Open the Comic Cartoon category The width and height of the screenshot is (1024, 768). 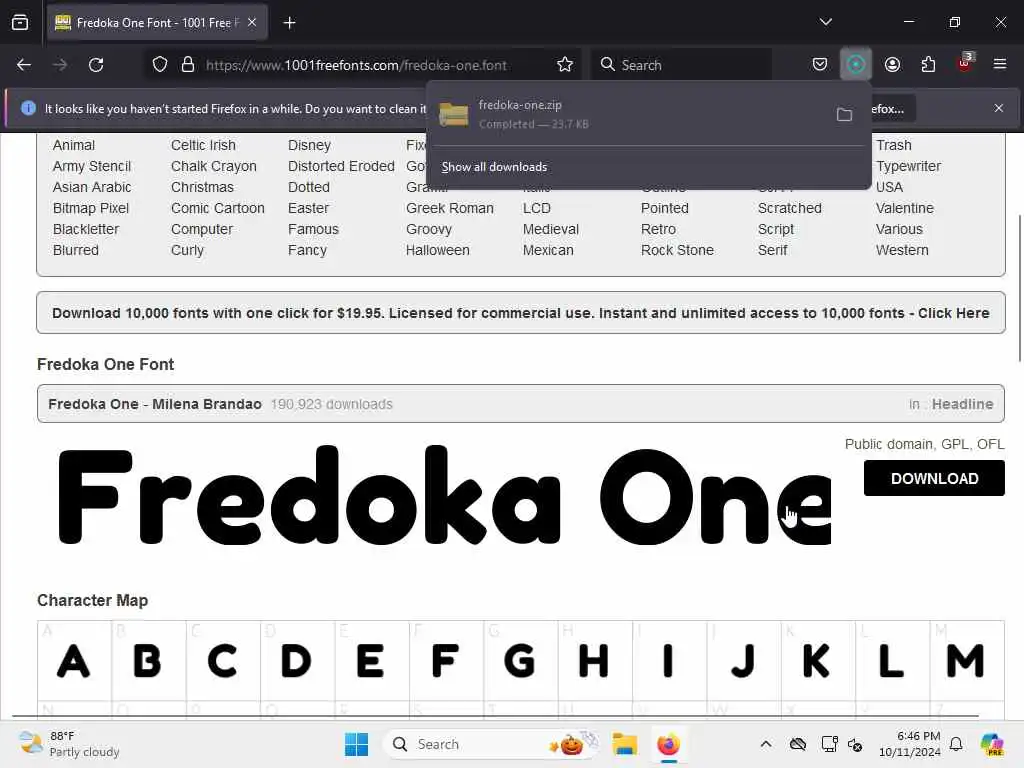pyautogui.click(x=217, y=208)
